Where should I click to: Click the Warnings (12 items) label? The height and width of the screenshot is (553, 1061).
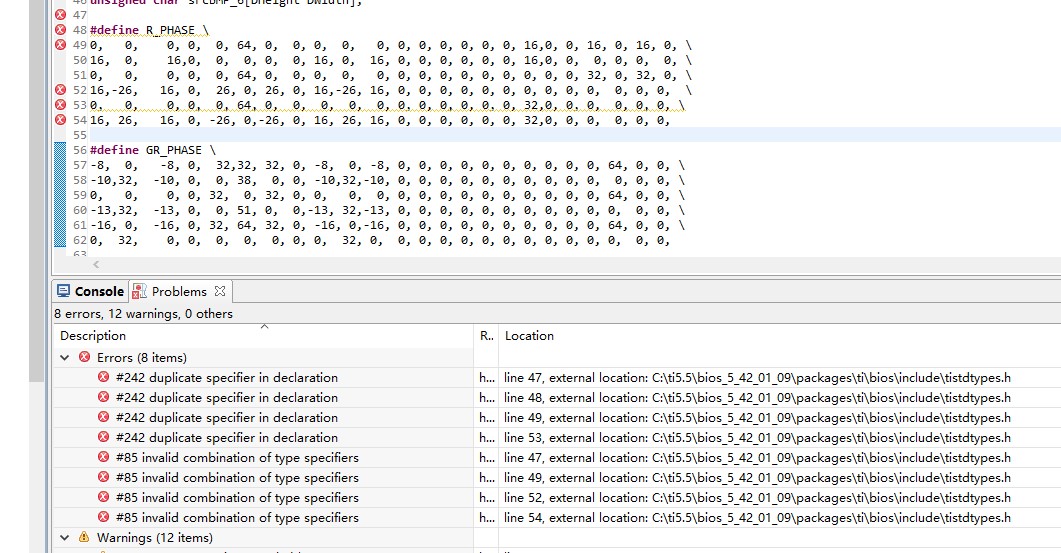154,537
